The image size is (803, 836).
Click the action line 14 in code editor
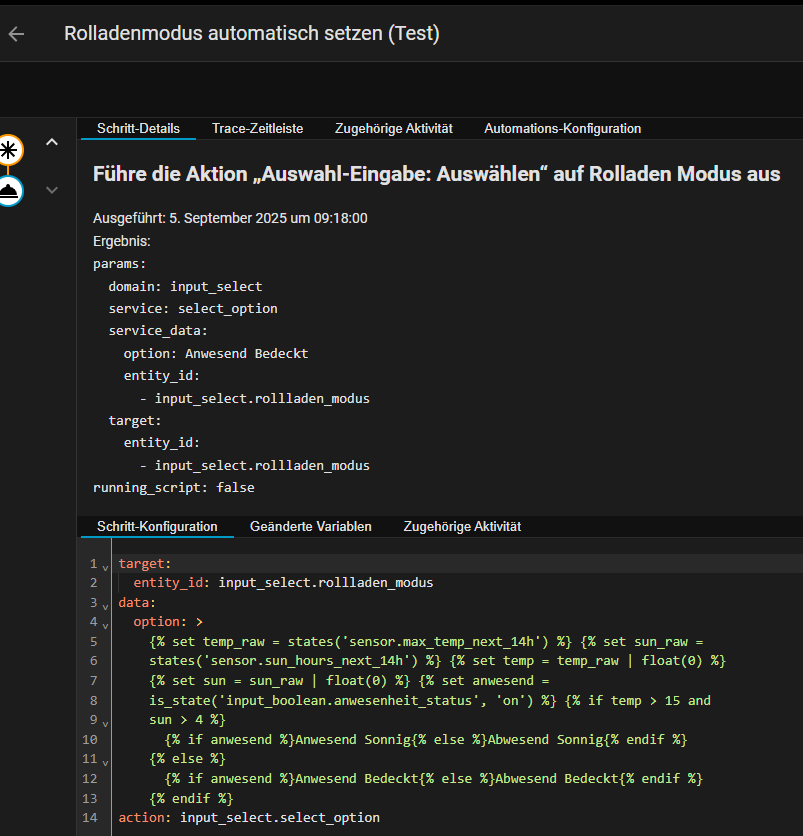249,818
